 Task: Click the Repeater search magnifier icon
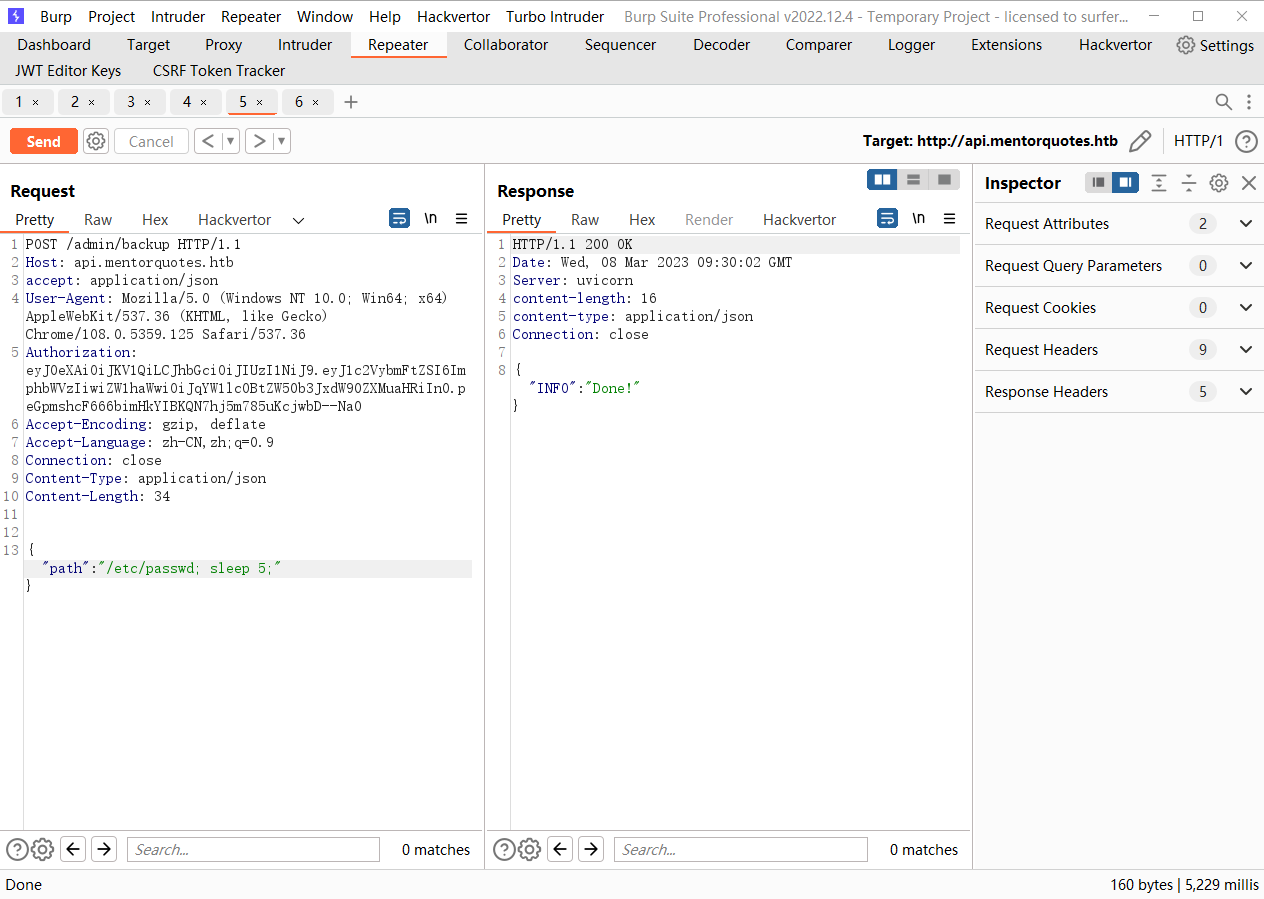[1223, 102]
